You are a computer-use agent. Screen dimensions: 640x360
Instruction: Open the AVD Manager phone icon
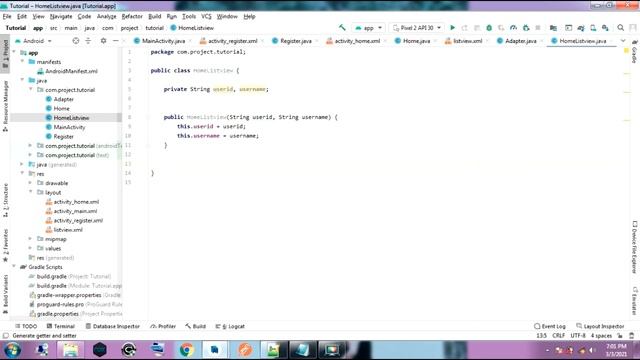(593, 28)
